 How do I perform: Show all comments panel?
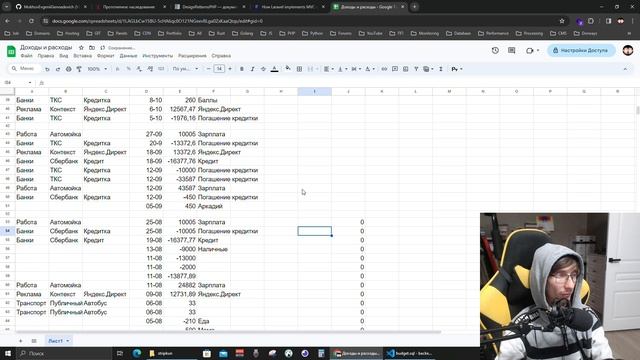[511, 50]
